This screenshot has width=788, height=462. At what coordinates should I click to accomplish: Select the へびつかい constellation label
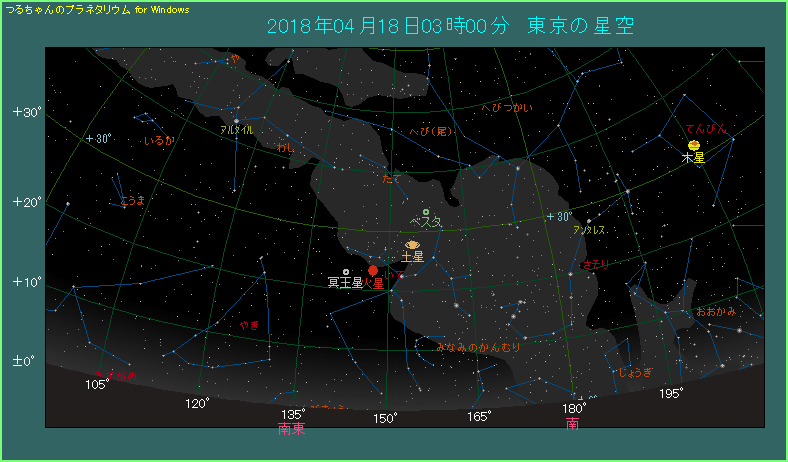point(507,107)
